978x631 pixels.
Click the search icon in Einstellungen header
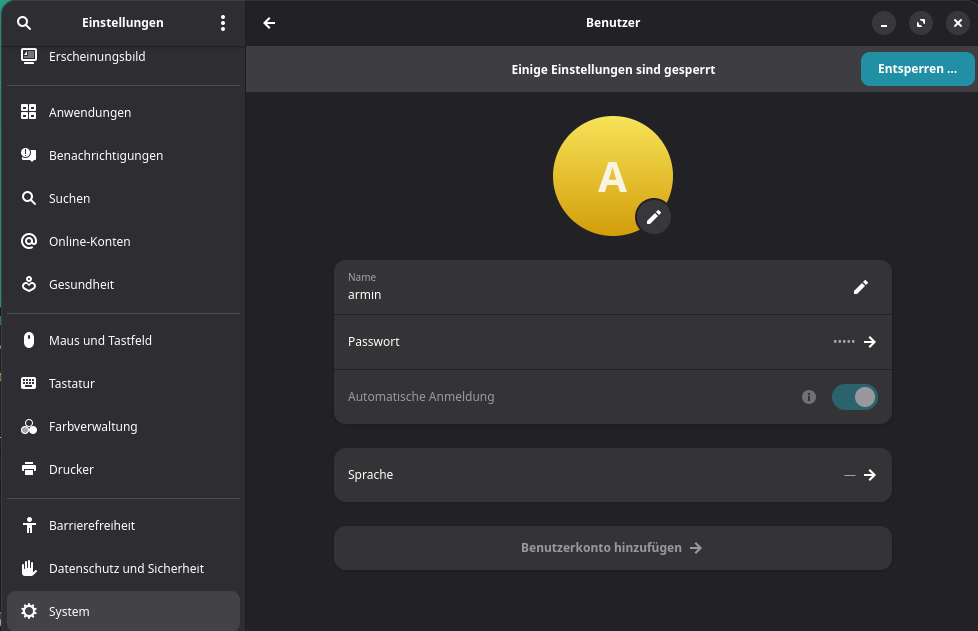24,23
